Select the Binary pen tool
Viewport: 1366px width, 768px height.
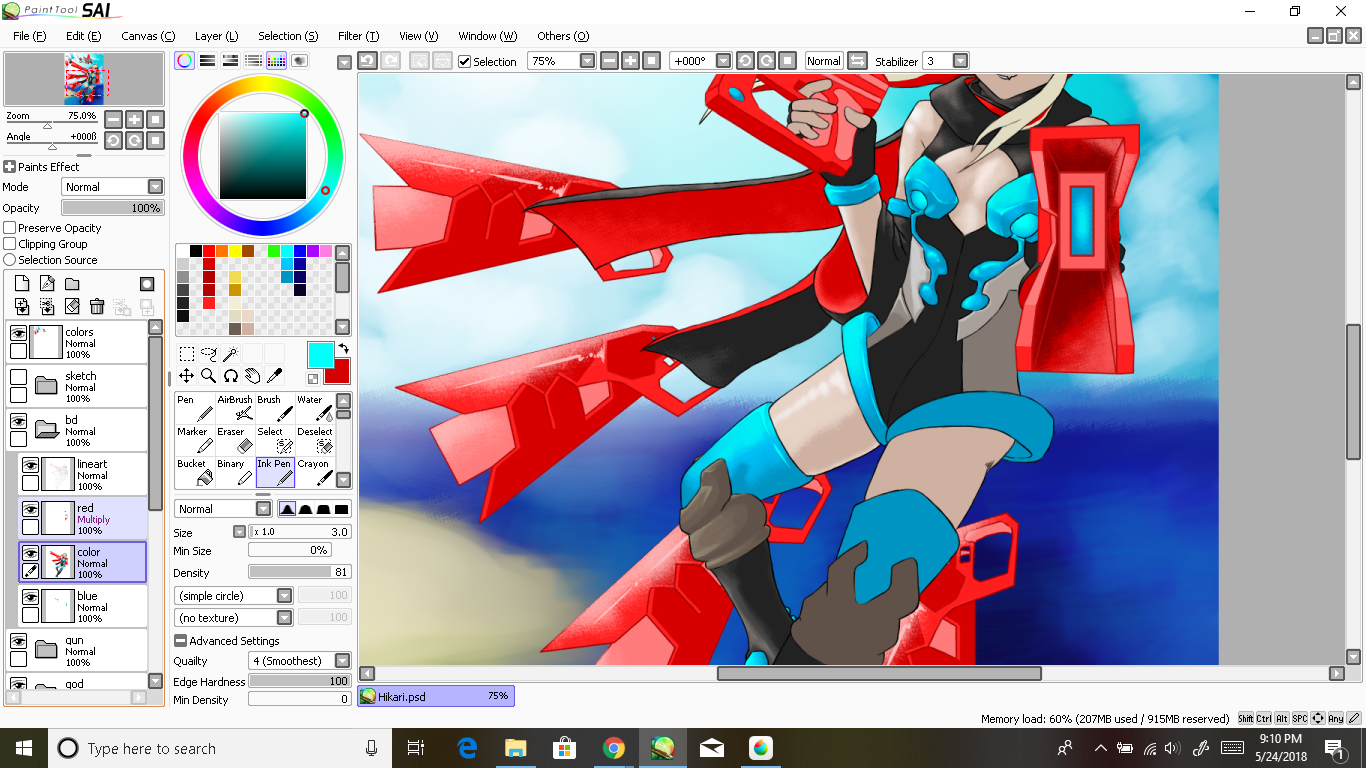pyautogui.click(x=235, y=472)
